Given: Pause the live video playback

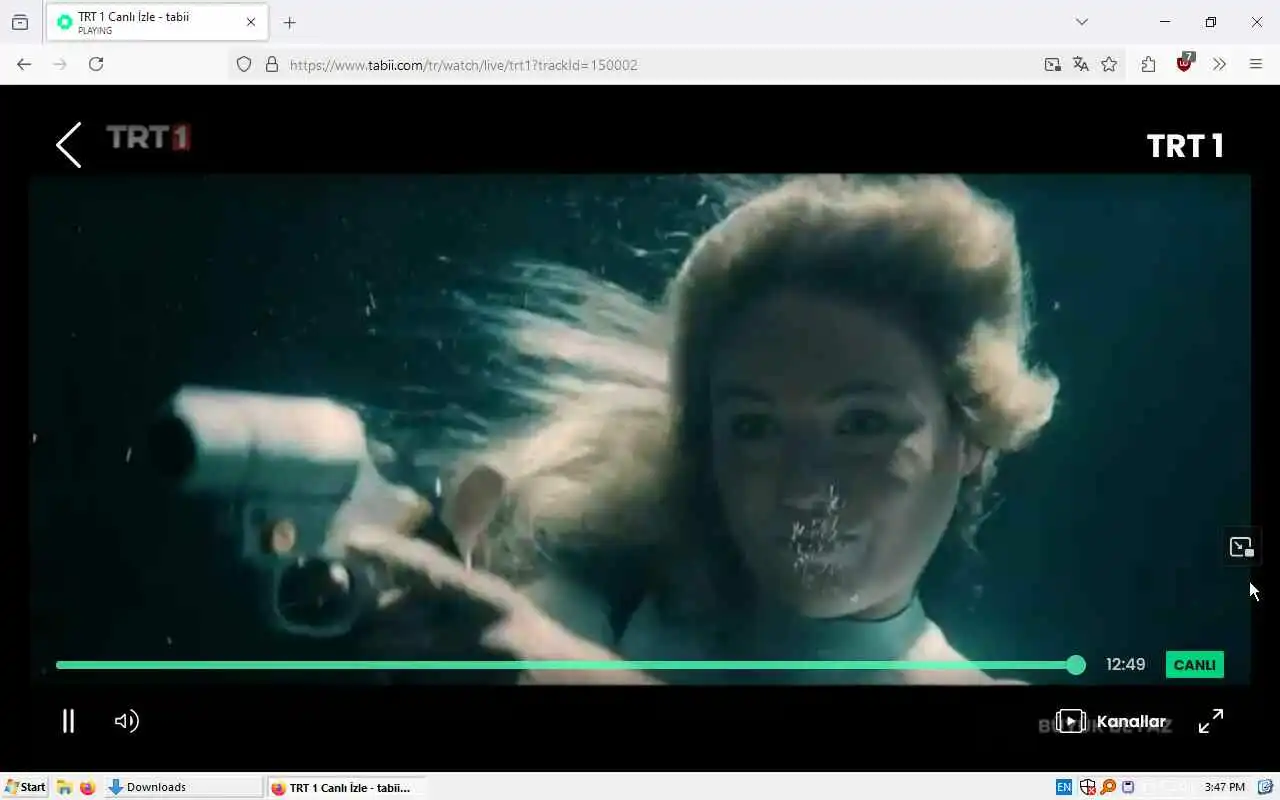Looking at the screenshot, I should click(68, 721).
